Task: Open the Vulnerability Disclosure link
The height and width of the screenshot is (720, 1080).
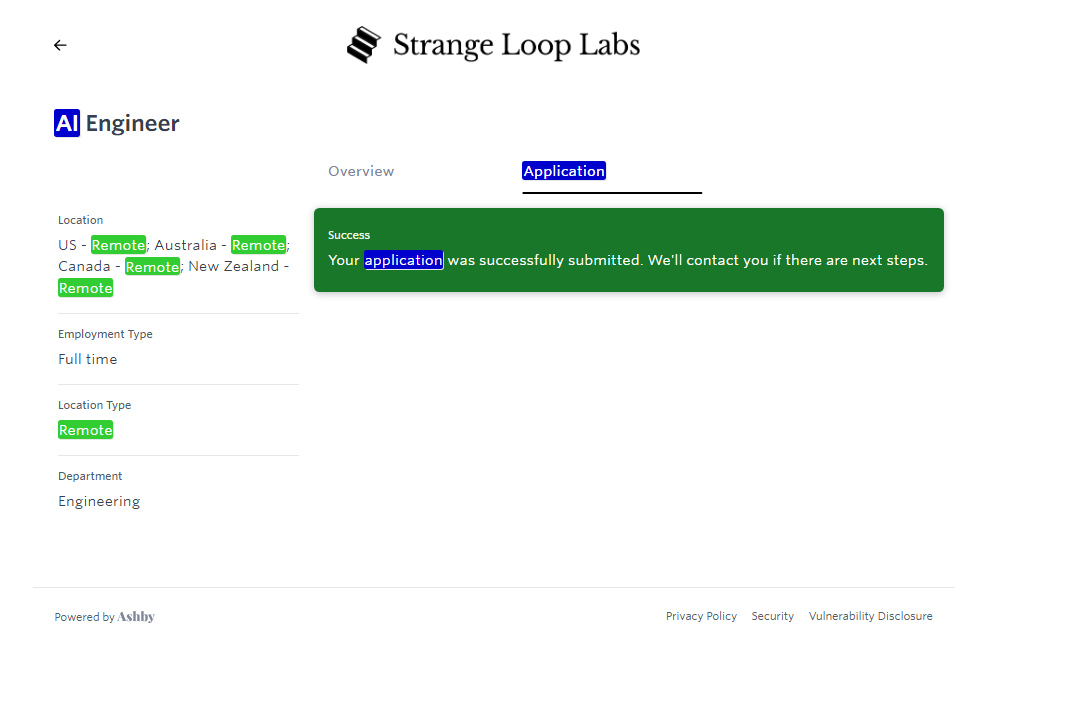Action: click(870, 616)
